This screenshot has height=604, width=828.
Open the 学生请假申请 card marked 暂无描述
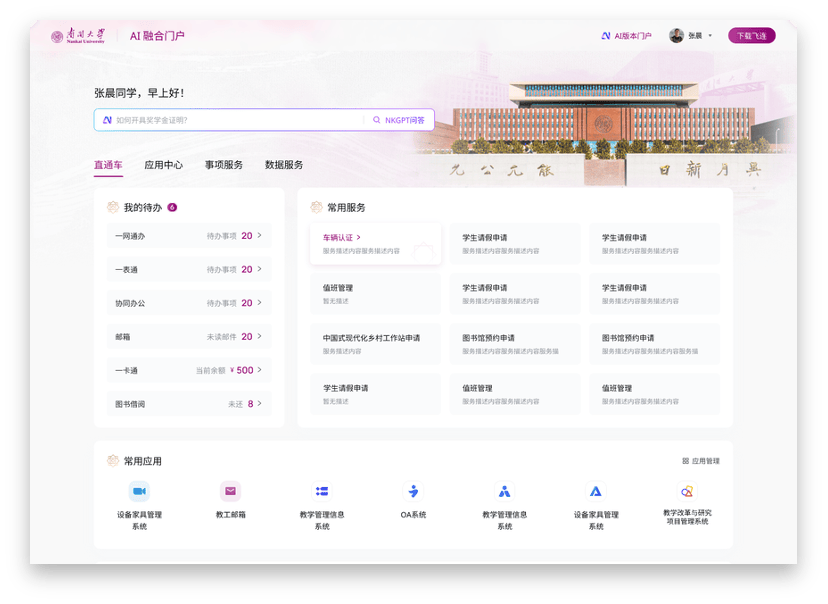pyautogui.click(x=375, y=394)
